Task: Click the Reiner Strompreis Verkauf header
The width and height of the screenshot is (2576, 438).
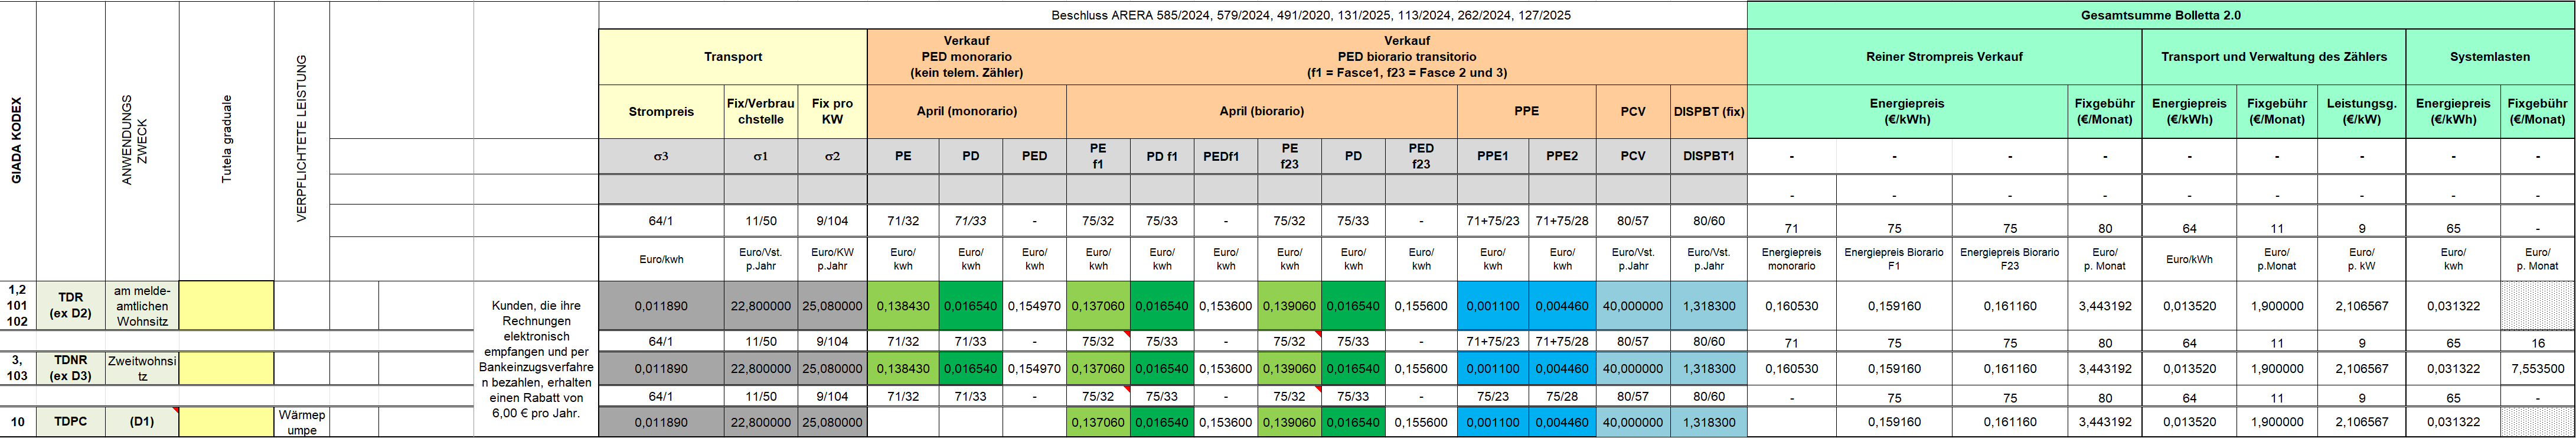Action: [x=1944, y=57]
